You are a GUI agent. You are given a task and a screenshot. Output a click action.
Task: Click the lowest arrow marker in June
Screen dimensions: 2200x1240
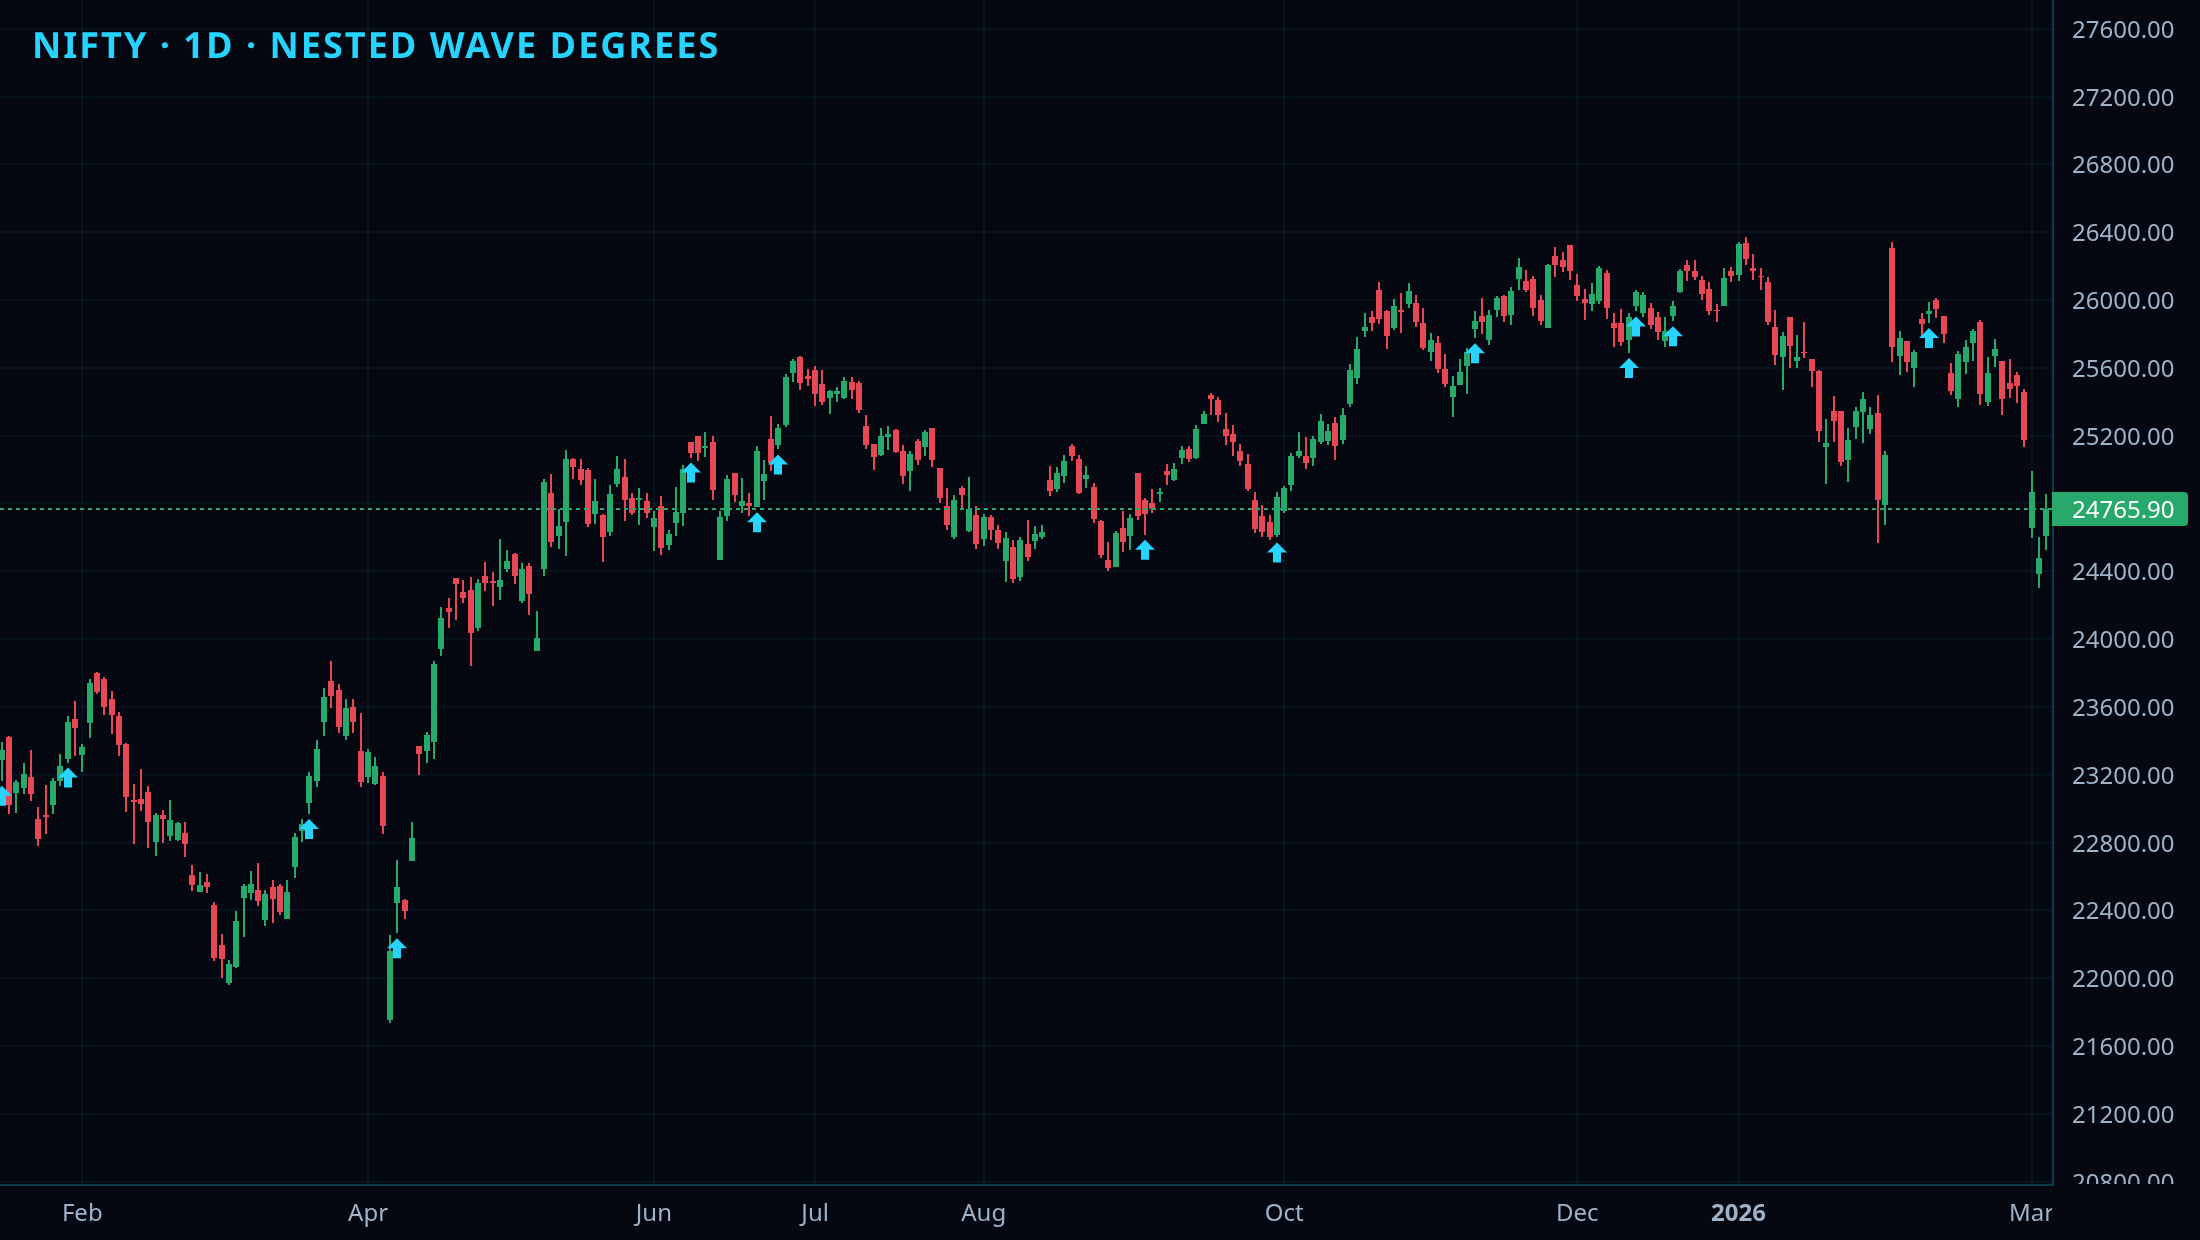757,522
